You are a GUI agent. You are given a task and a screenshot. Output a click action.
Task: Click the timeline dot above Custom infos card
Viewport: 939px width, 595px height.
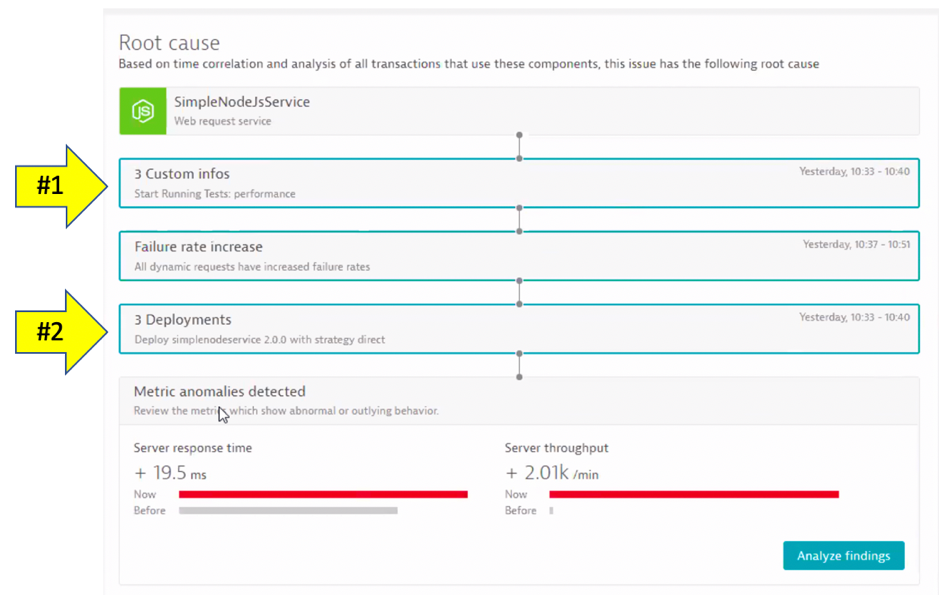click(x=519, y=134)
